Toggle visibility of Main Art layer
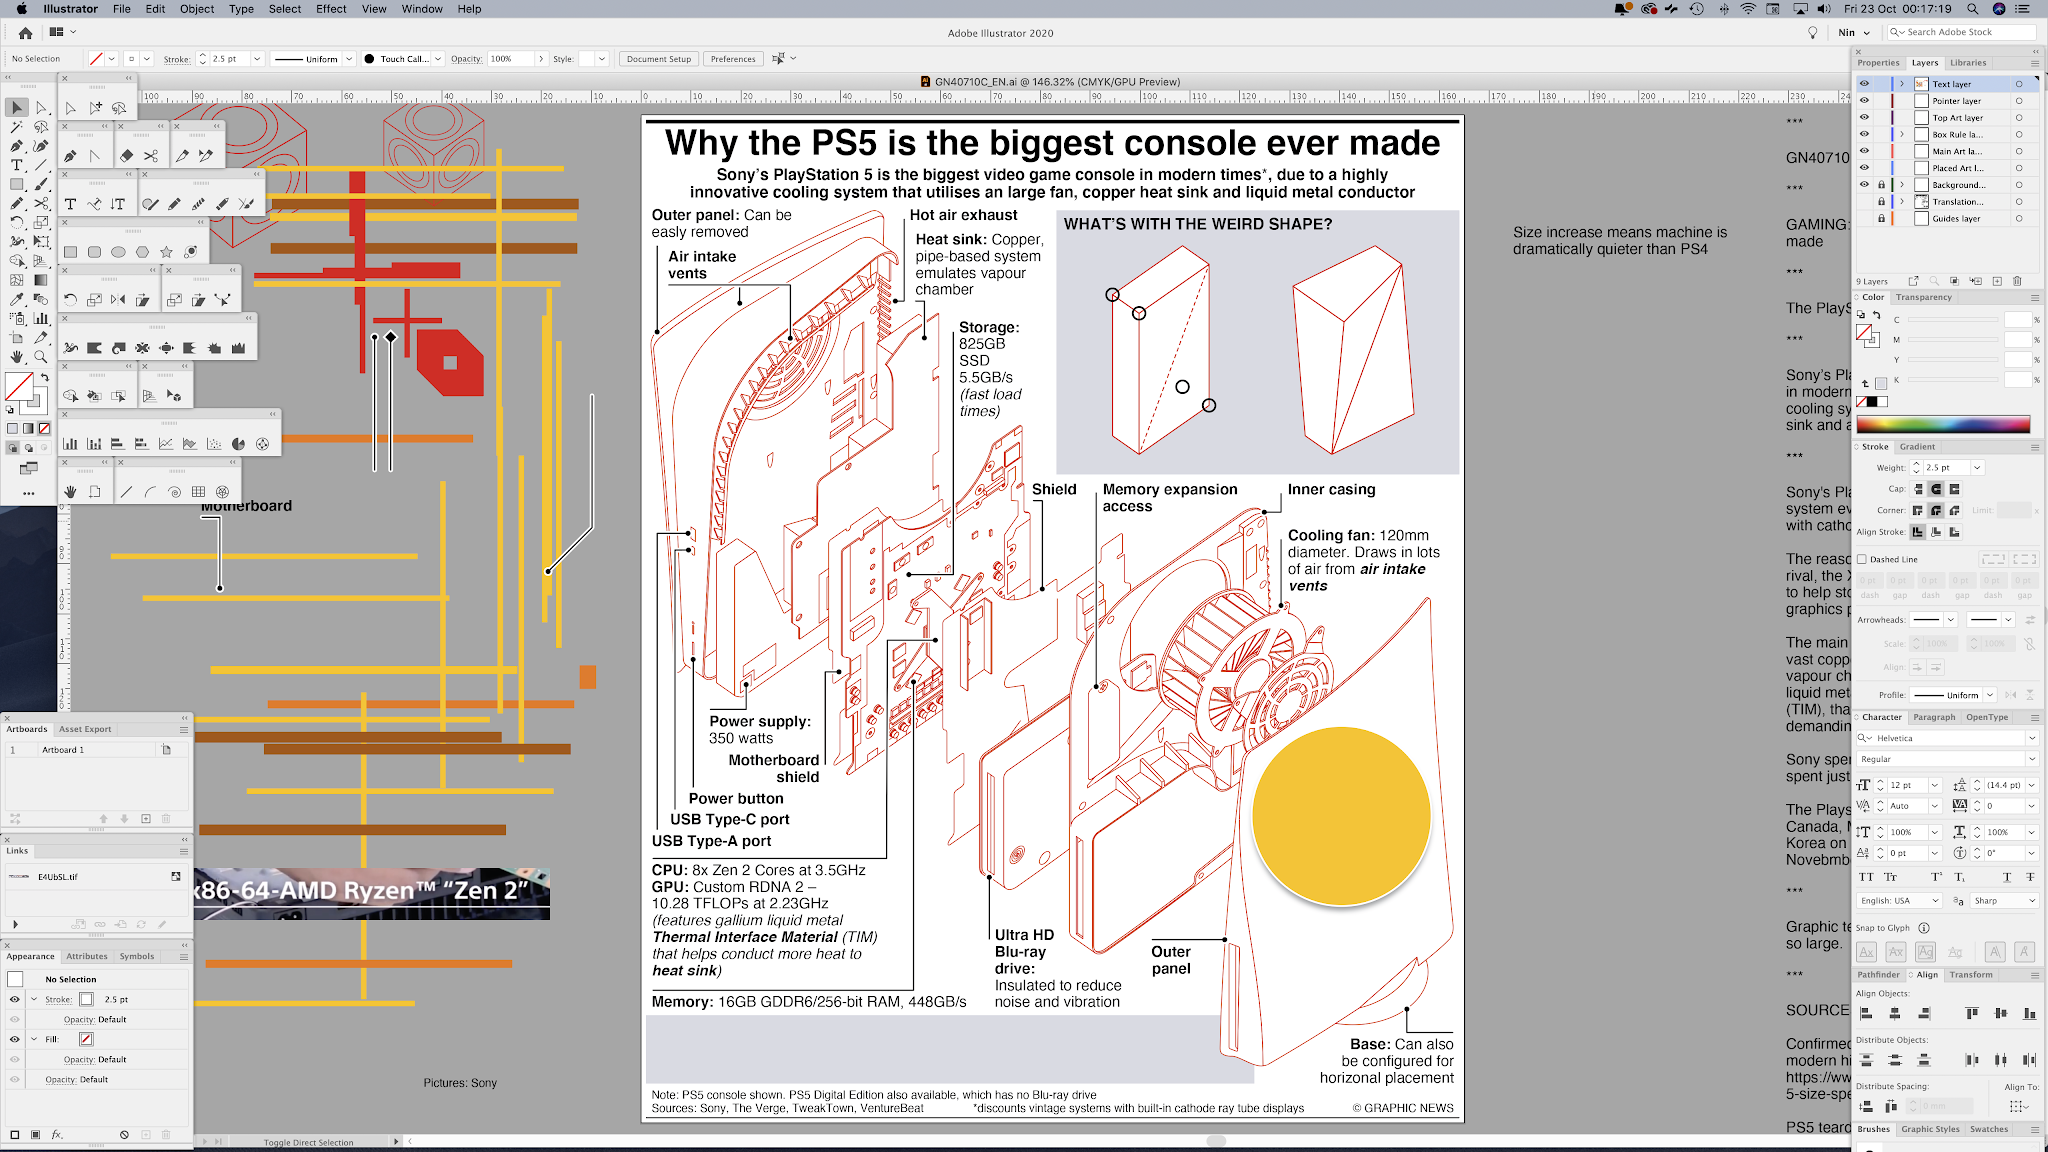 coord(1864,151)
